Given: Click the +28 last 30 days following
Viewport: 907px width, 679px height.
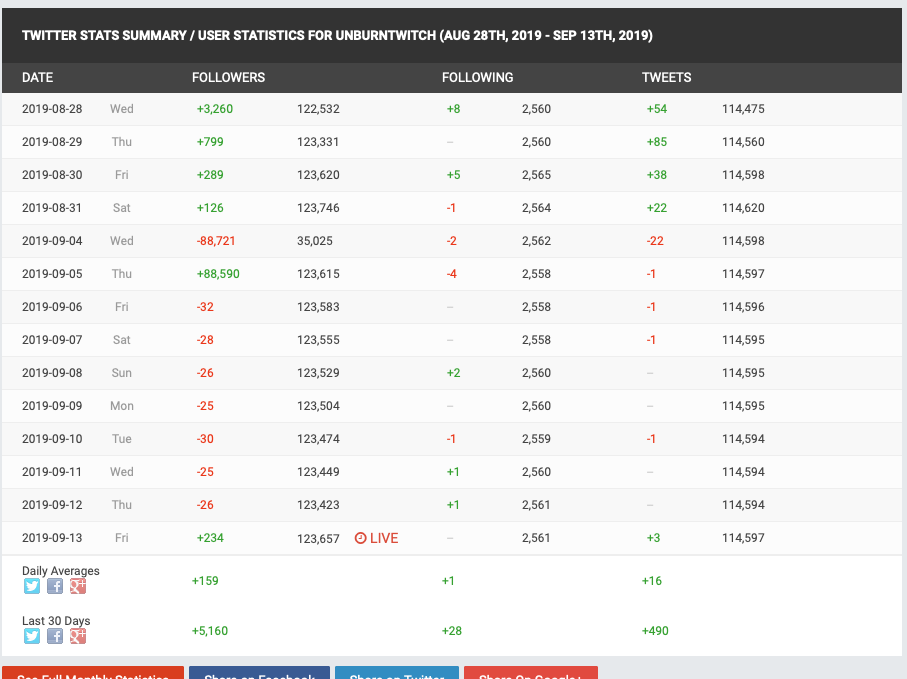Looking at the screenshot, I should 452,630.
